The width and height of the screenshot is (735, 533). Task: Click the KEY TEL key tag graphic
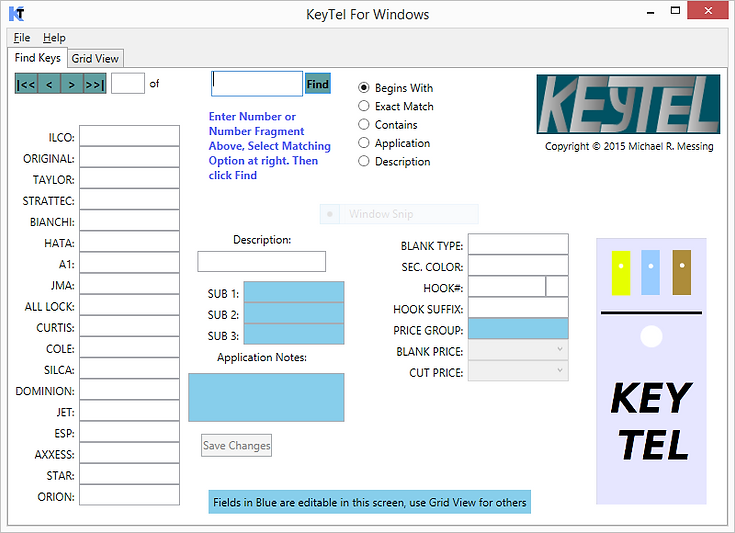tap(651, 371)
